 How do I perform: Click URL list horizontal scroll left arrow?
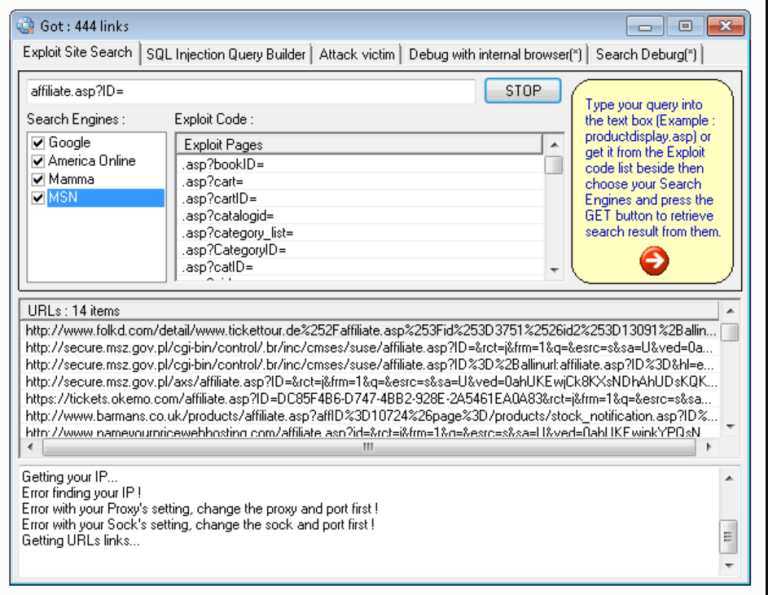click(x=30, y=447)
